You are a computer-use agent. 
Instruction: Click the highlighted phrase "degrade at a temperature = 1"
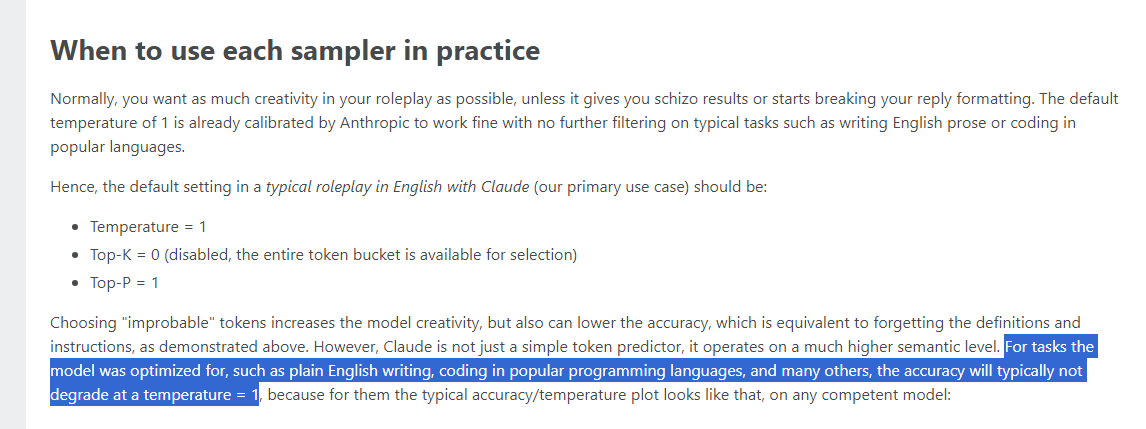click(x=154, y=395)
